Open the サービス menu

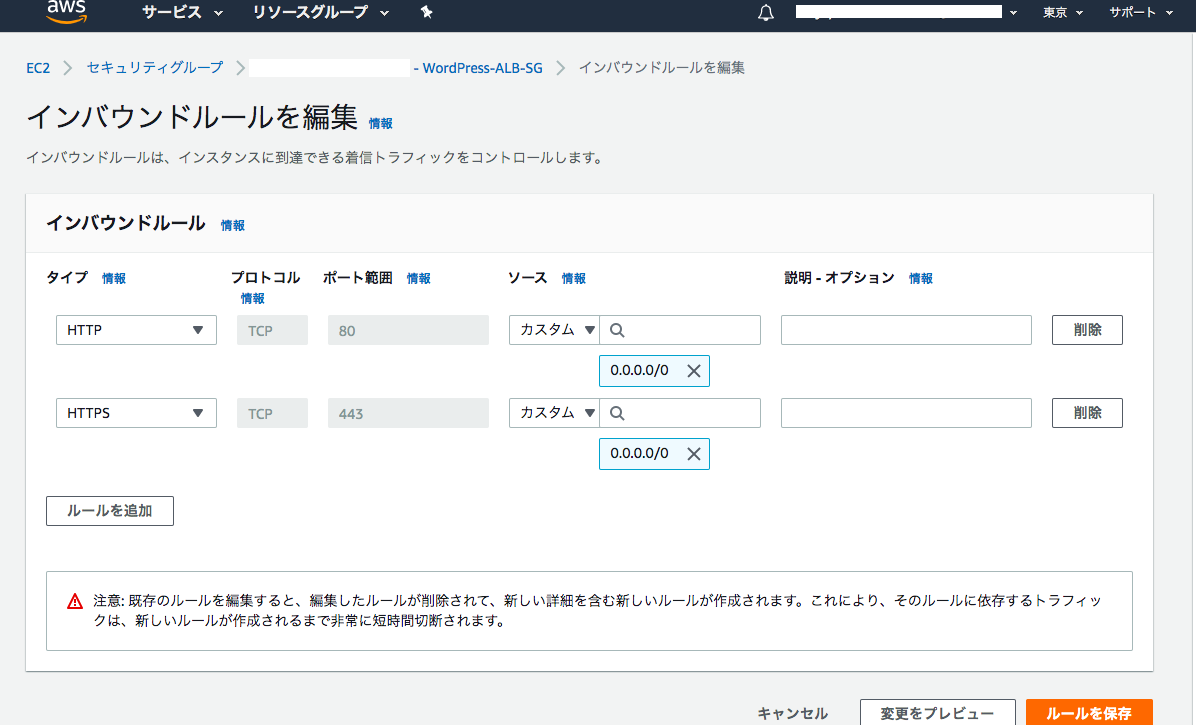point(182,12)
